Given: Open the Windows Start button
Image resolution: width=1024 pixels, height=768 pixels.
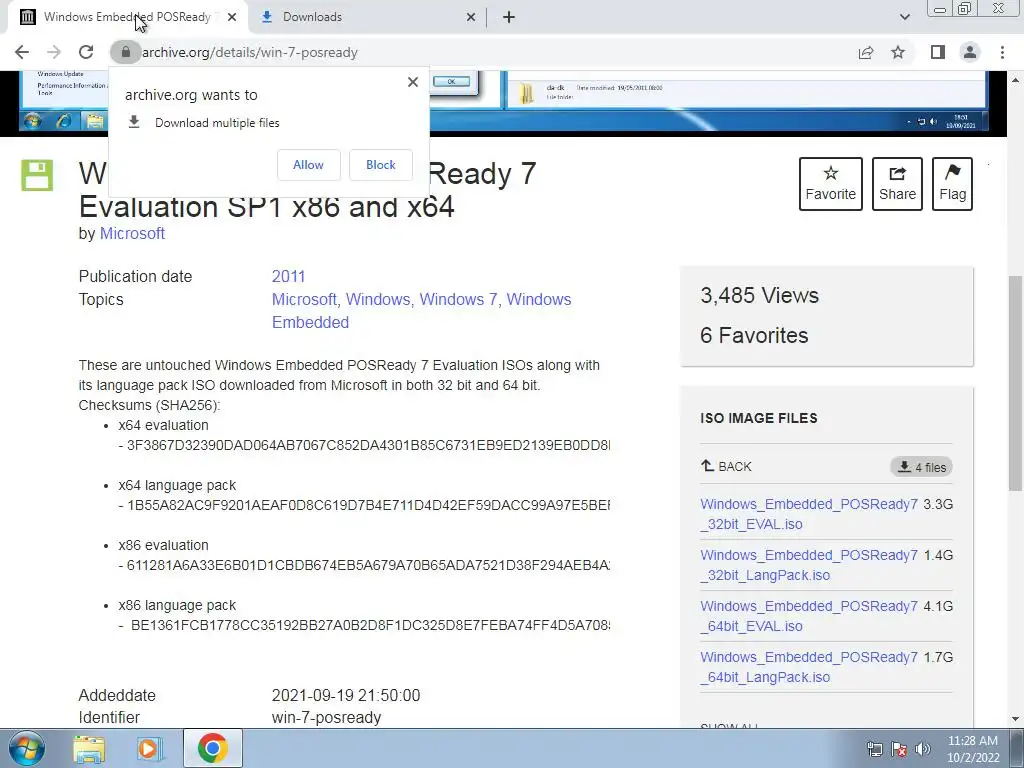Looking at the screenshot, I should click(x=27, y=748).
